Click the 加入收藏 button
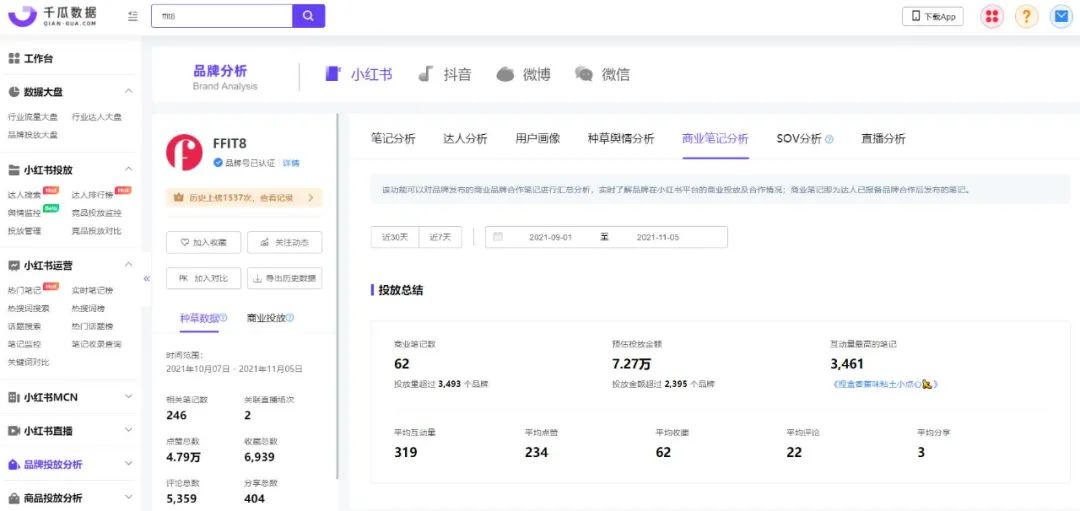The height and width of the screenshot is (511, 1080). coord(204,242)
